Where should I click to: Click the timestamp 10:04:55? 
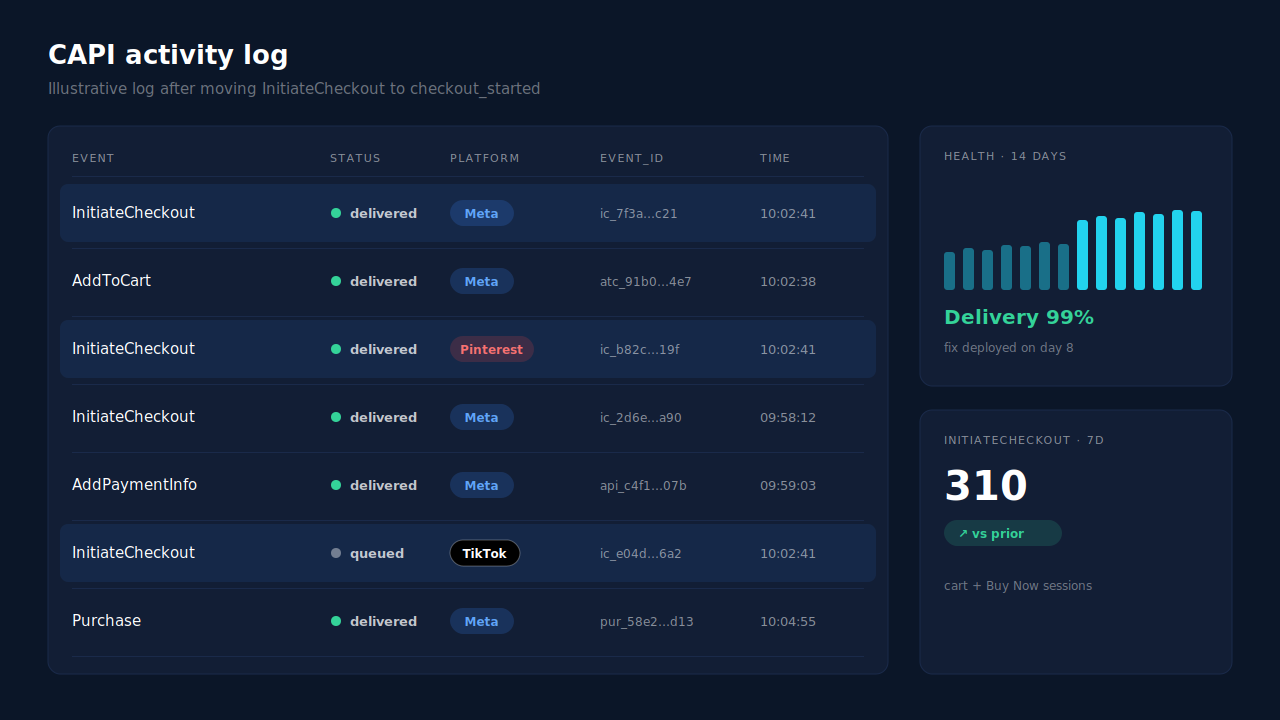[788, 621]
